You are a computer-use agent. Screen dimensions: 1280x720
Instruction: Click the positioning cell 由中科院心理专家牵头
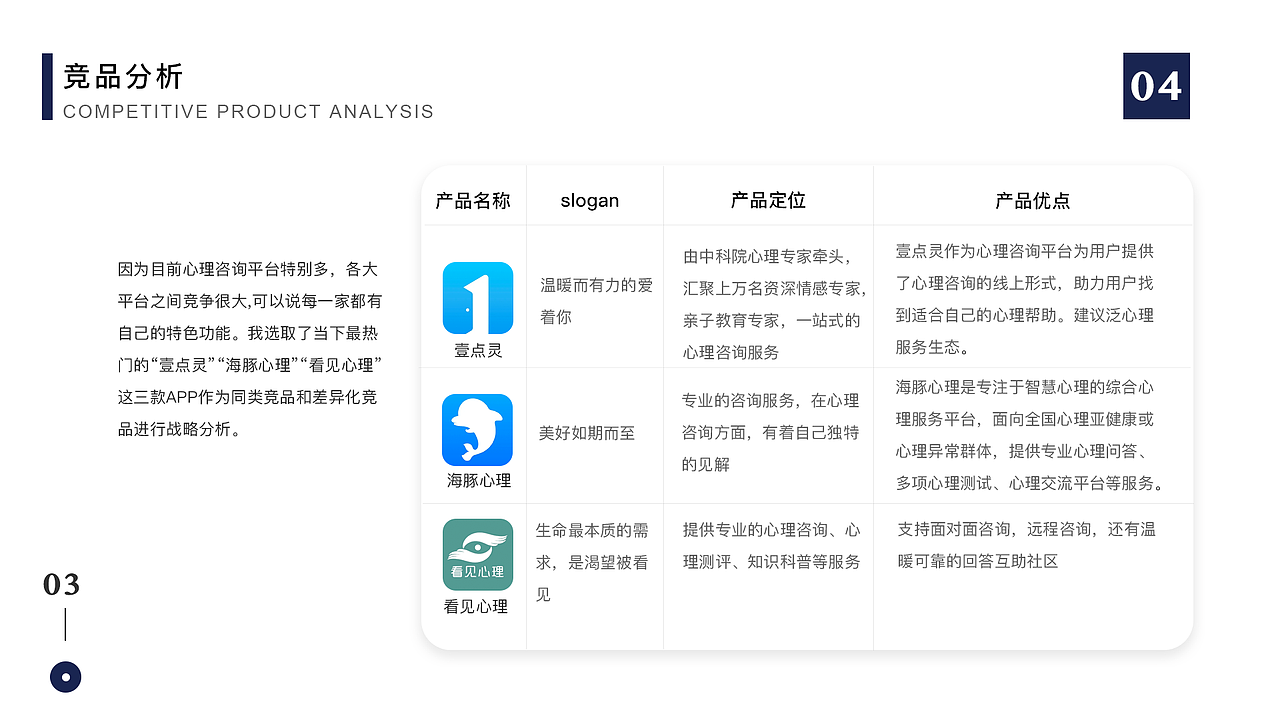(775, 304)
